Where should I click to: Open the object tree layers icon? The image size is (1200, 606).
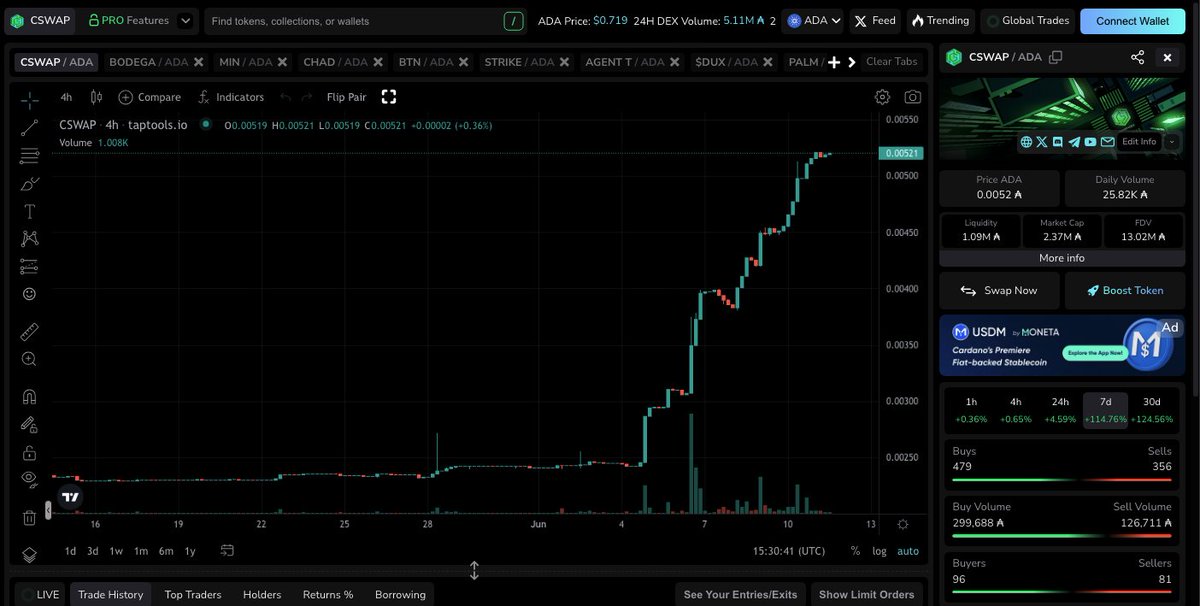click(x=29, y=554)
